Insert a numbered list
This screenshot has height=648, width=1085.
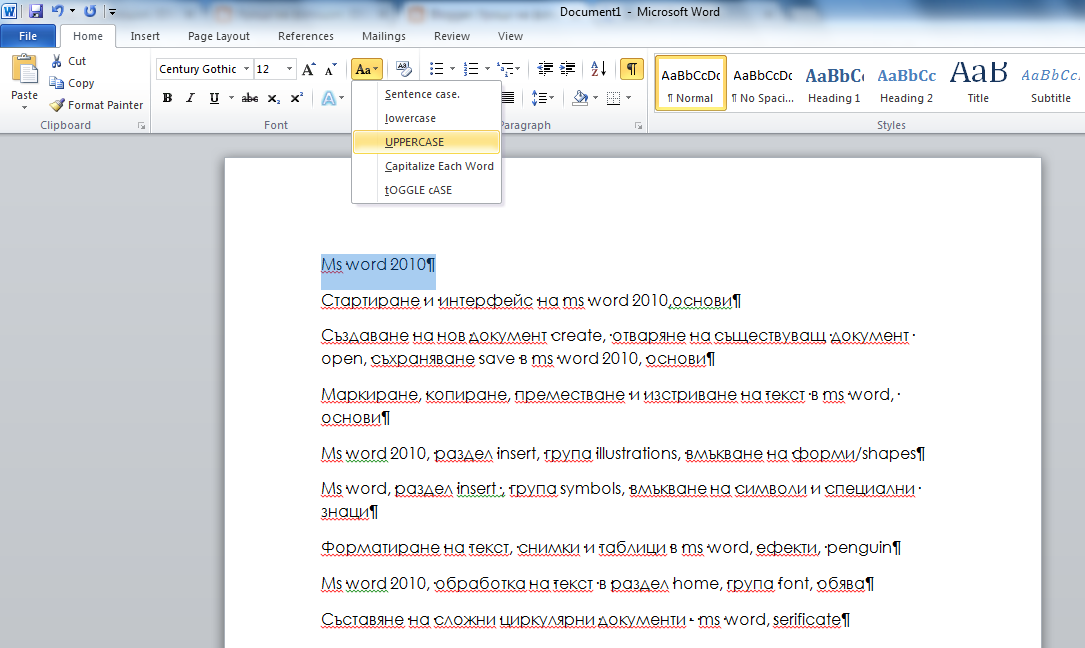tap(471, 69)
